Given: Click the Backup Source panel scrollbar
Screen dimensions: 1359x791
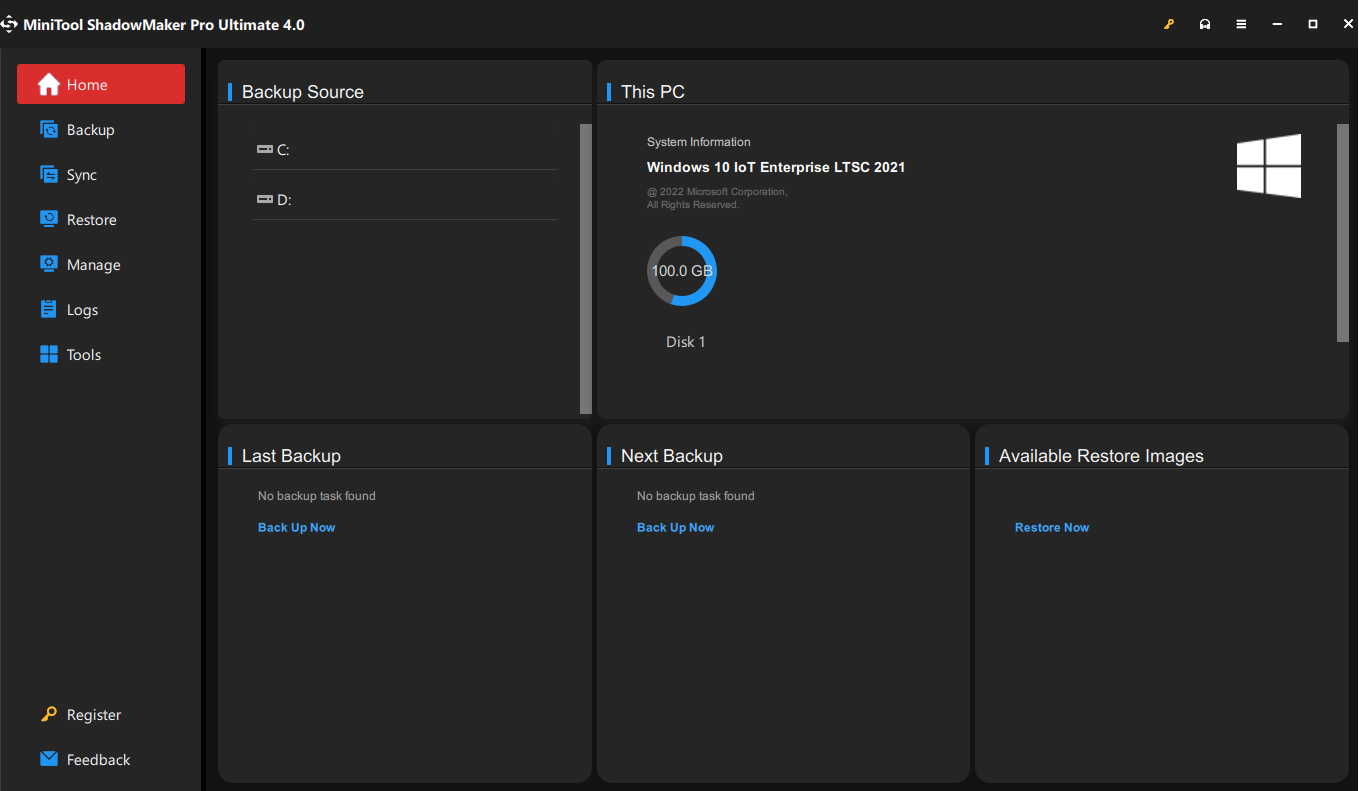Looking at the screenshot, I should pyautogui.click(x=586, y=268).
